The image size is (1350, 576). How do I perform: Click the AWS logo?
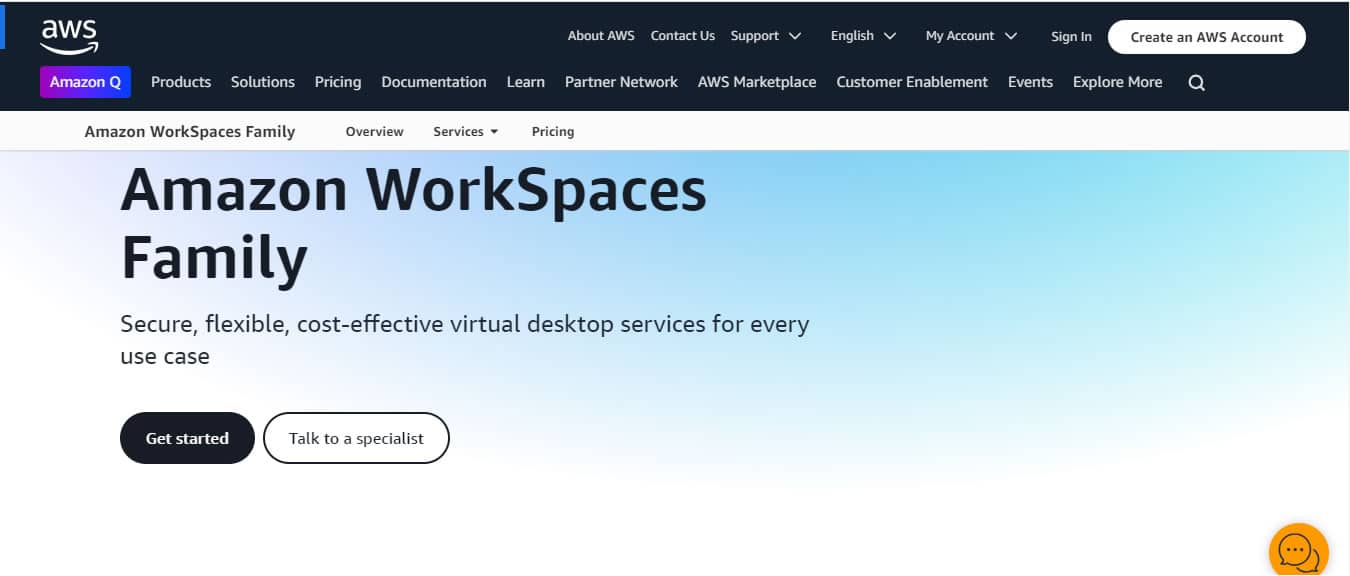pyautogui.click(x=69, y=36)
